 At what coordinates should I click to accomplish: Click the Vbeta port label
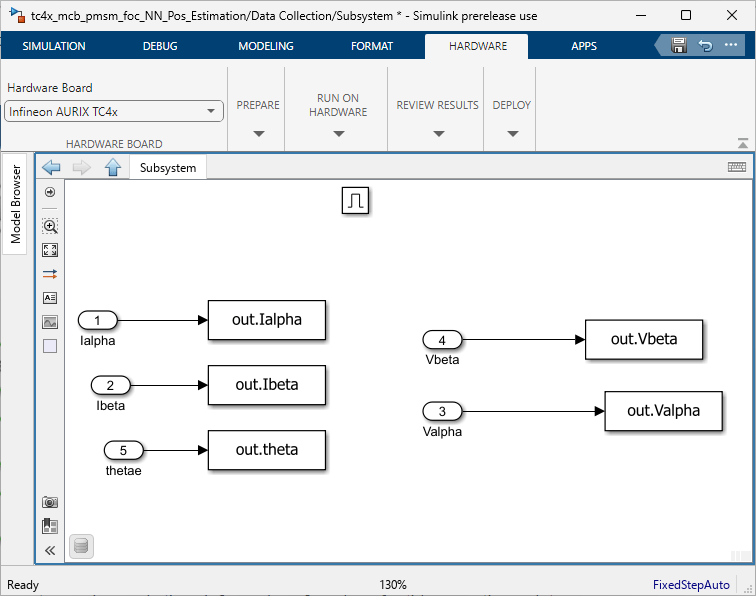click(x=442, y=360)
